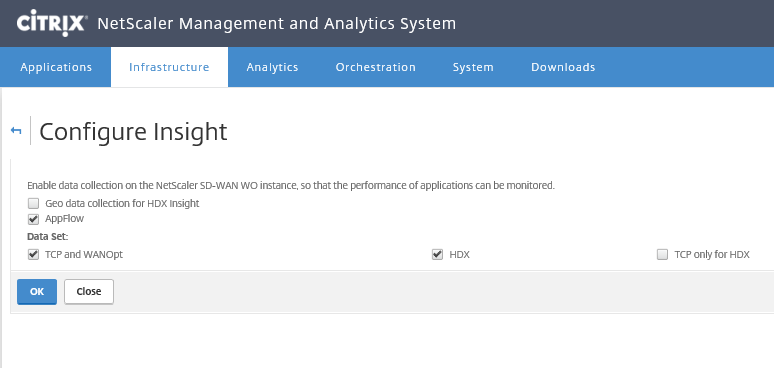Viewport: 774px width, 368px height.
Task: Click the gray footer bar beside Close
Action: (x=443, y=292)
